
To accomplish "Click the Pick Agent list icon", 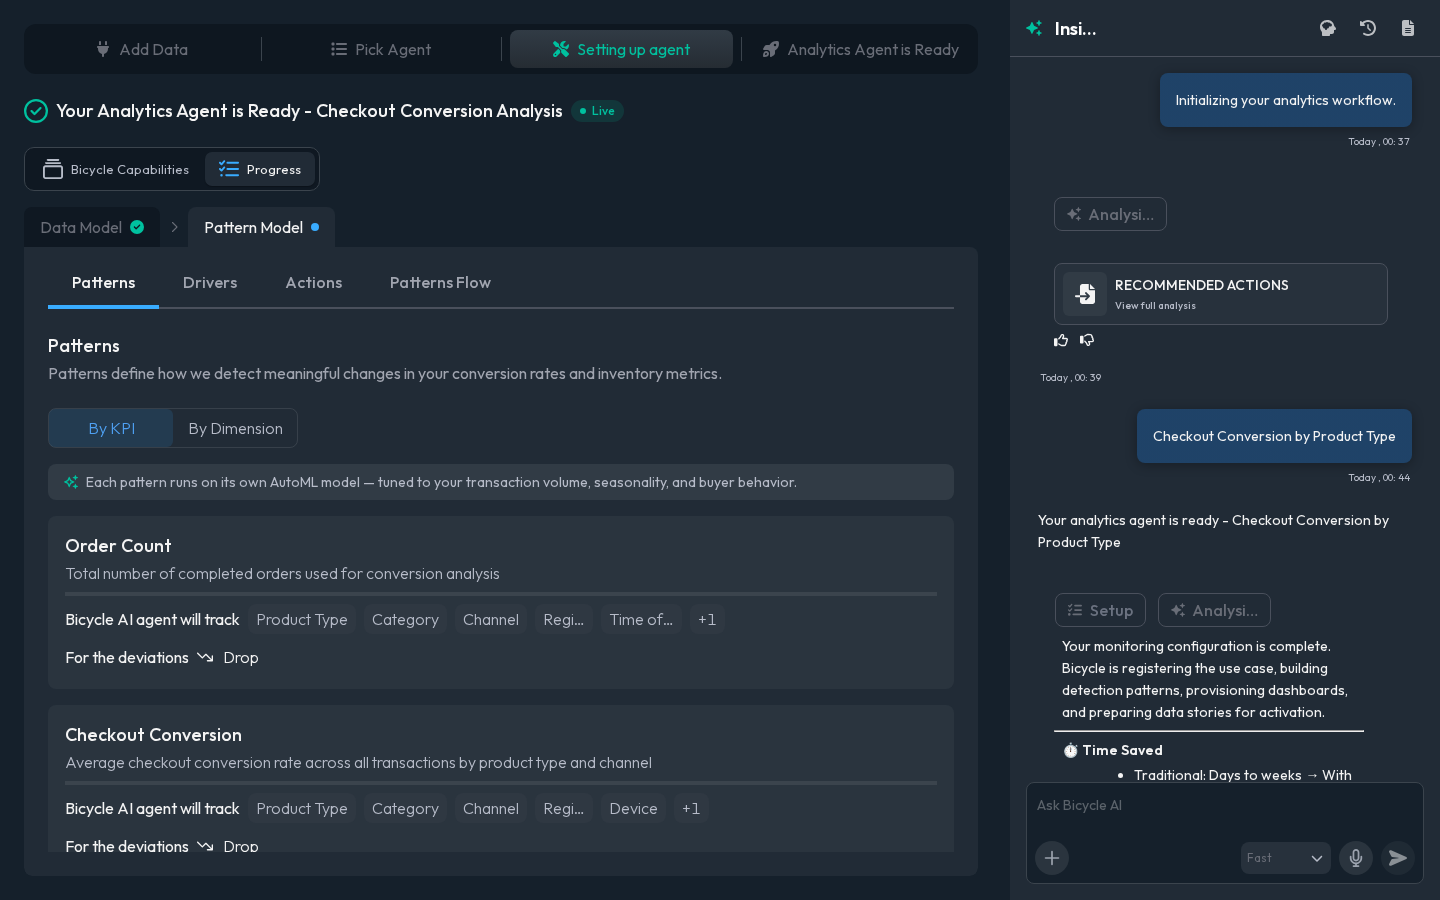I will coord(339,49).
